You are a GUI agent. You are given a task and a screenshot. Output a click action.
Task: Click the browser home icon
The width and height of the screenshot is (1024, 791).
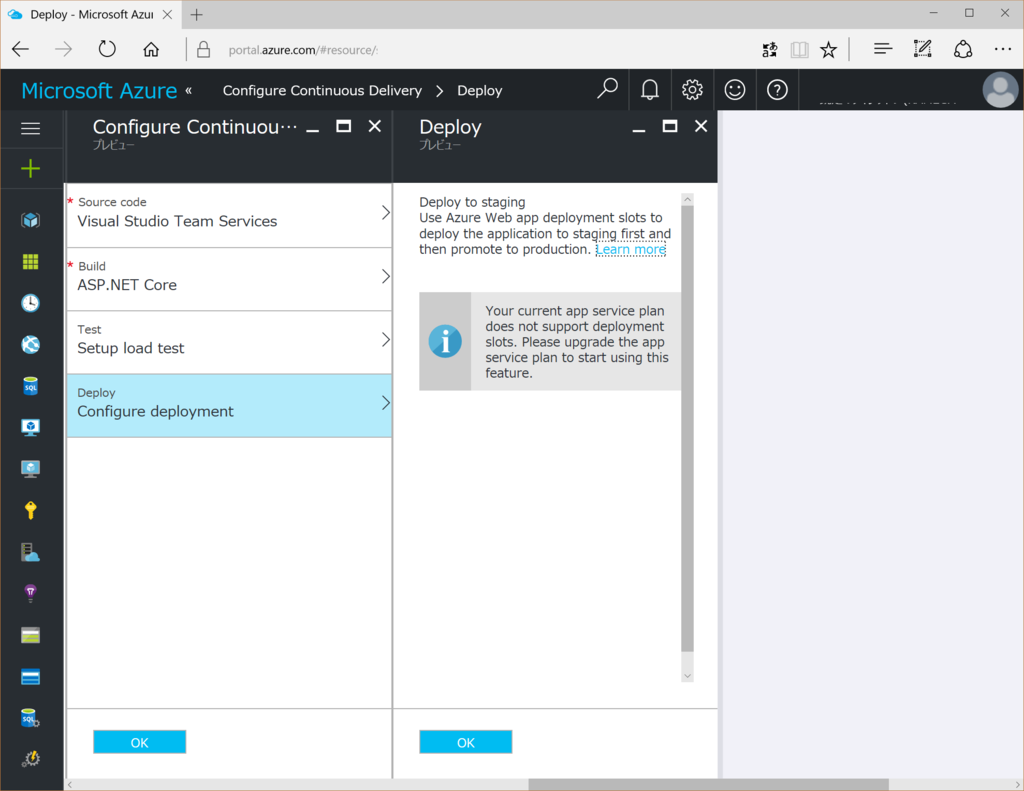[151, 49]
